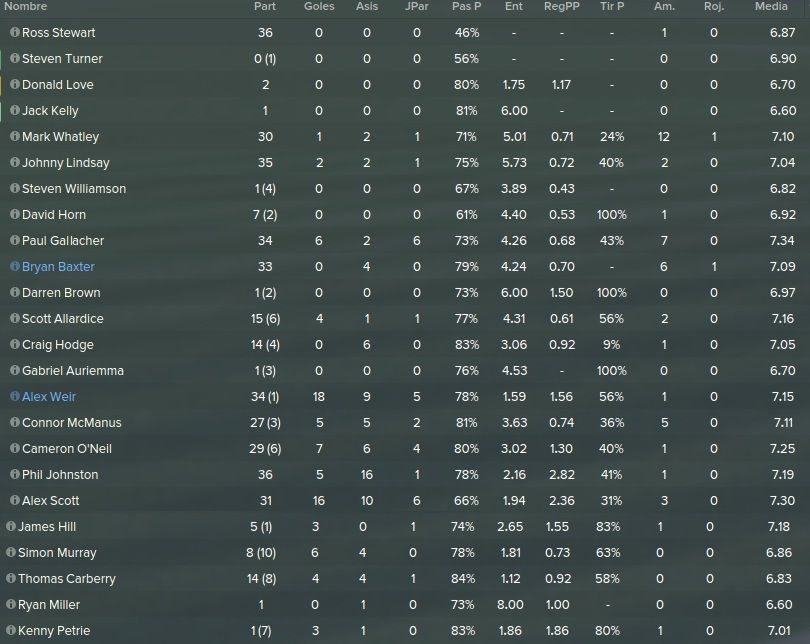Click the info icon beside Craig Hodge

15,344
